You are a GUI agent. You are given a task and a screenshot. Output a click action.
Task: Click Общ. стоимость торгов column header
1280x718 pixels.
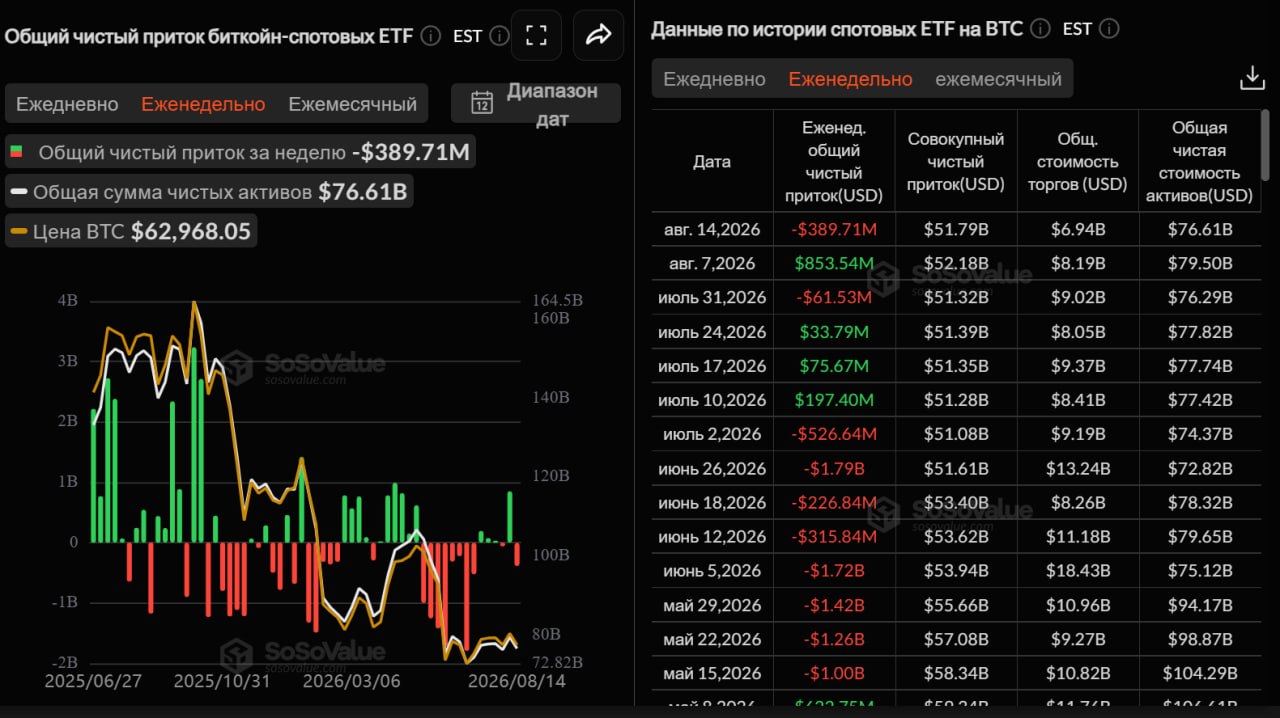[x=1078, y=161]
